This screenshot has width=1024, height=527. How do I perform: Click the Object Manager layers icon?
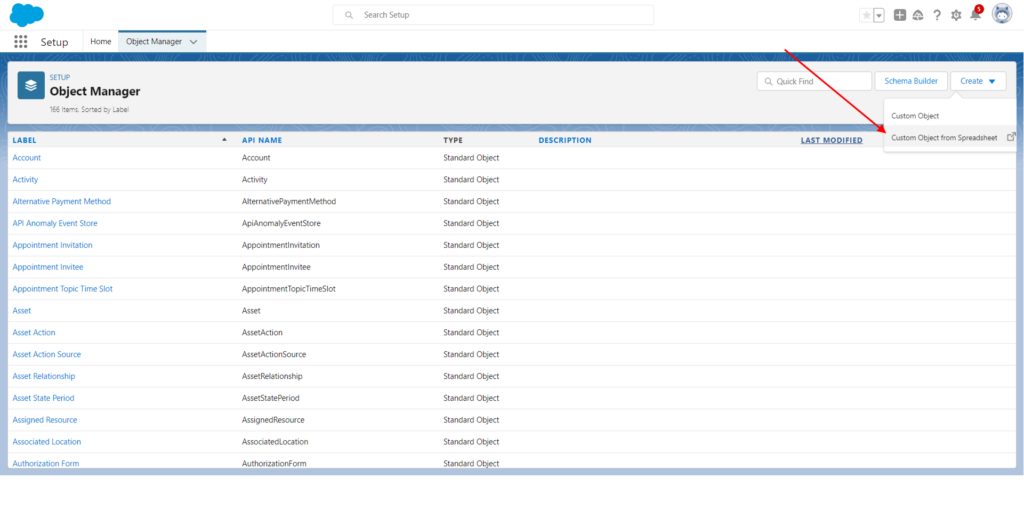31,85
